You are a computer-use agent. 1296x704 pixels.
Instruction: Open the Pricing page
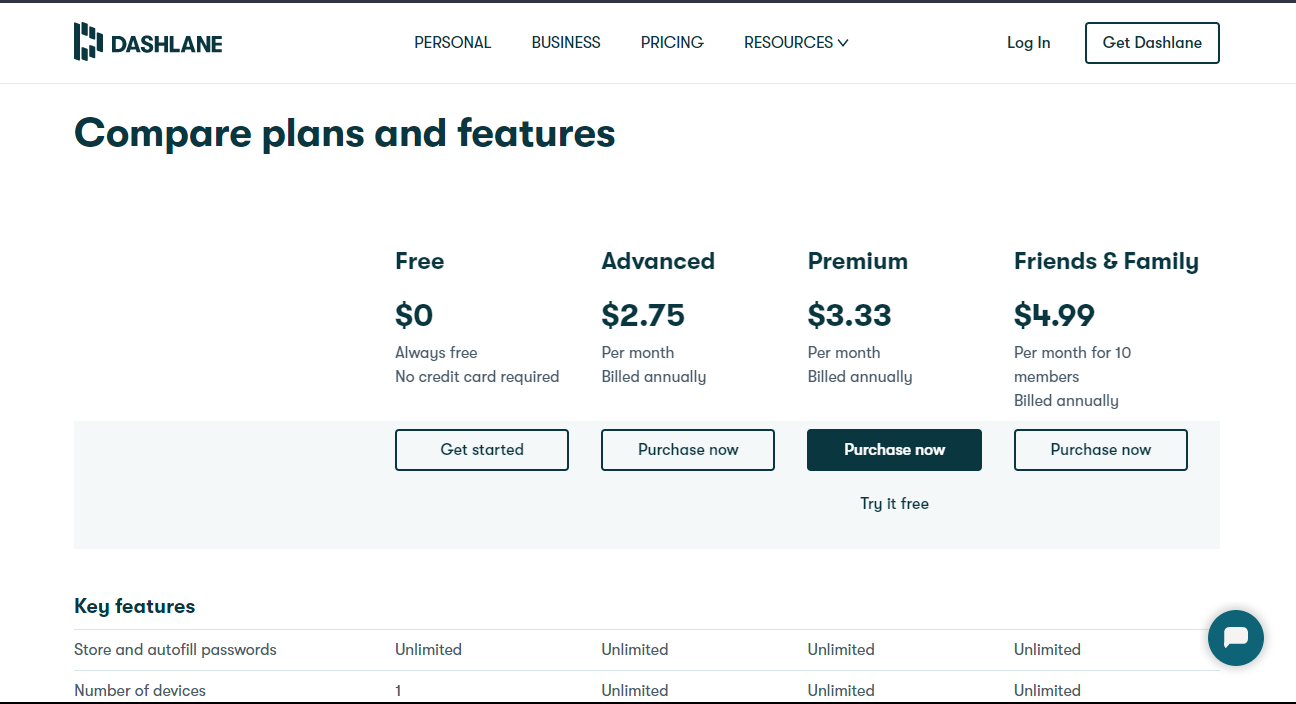click(x=672, y=42)
